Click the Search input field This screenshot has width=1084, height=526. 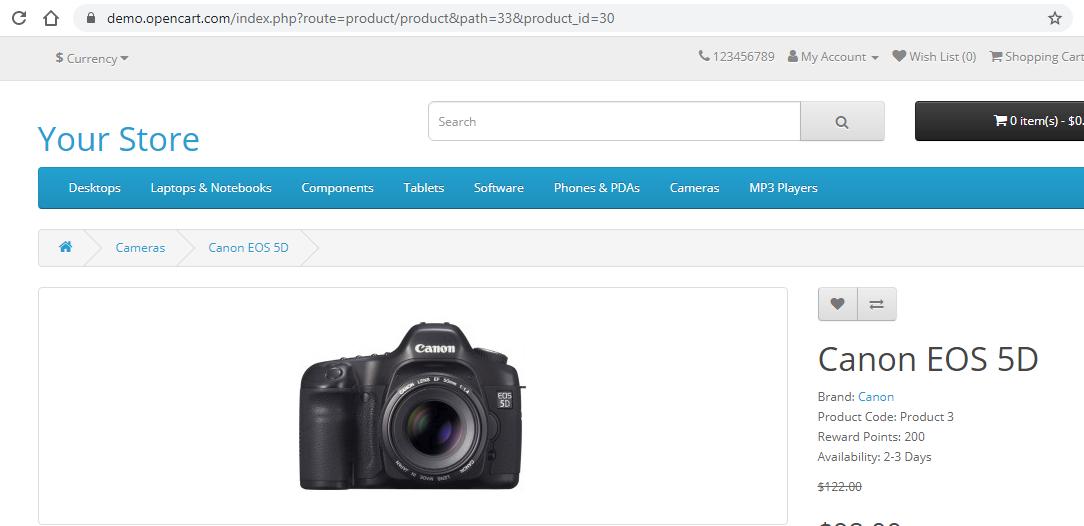(x=615, y=122)
